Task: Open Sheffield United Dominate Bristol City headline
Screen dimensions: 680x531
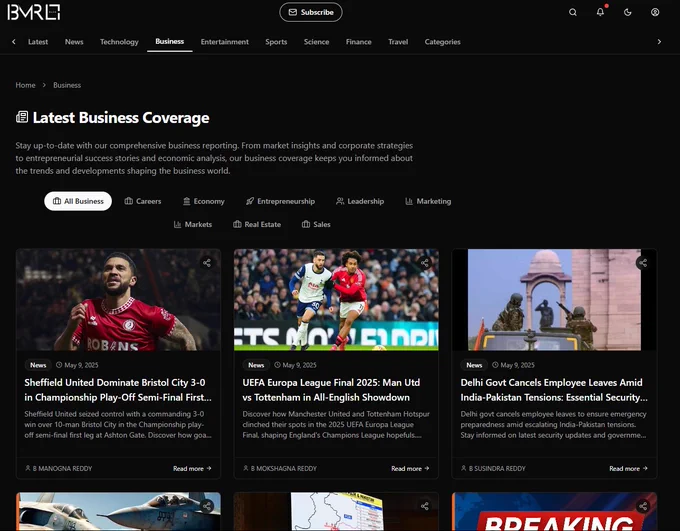Action: pyautogui.click(x=118, y=390)
